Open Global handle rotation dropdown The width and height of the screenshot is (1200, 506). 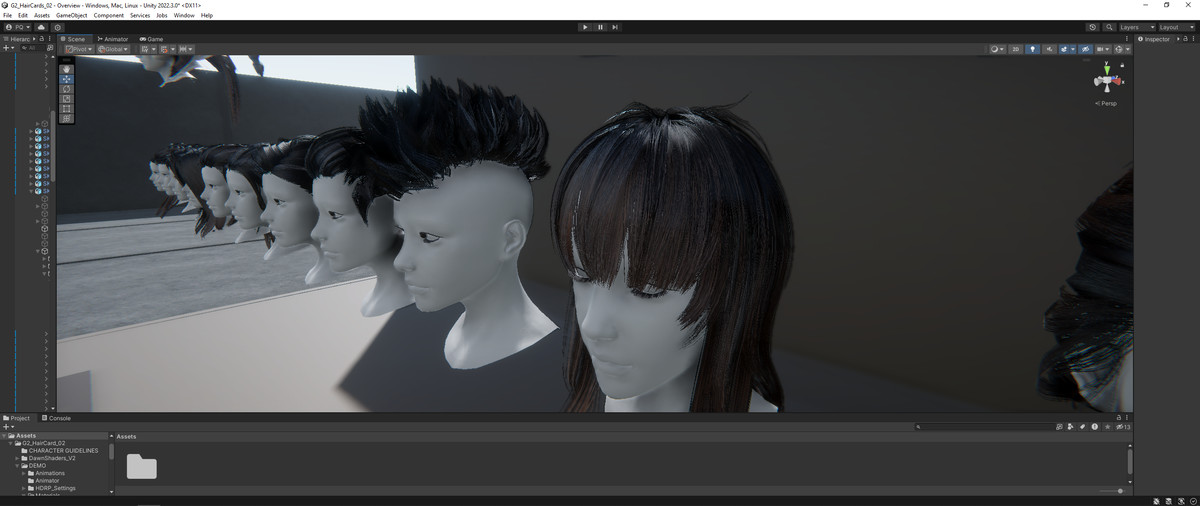(x=113, y=49)
